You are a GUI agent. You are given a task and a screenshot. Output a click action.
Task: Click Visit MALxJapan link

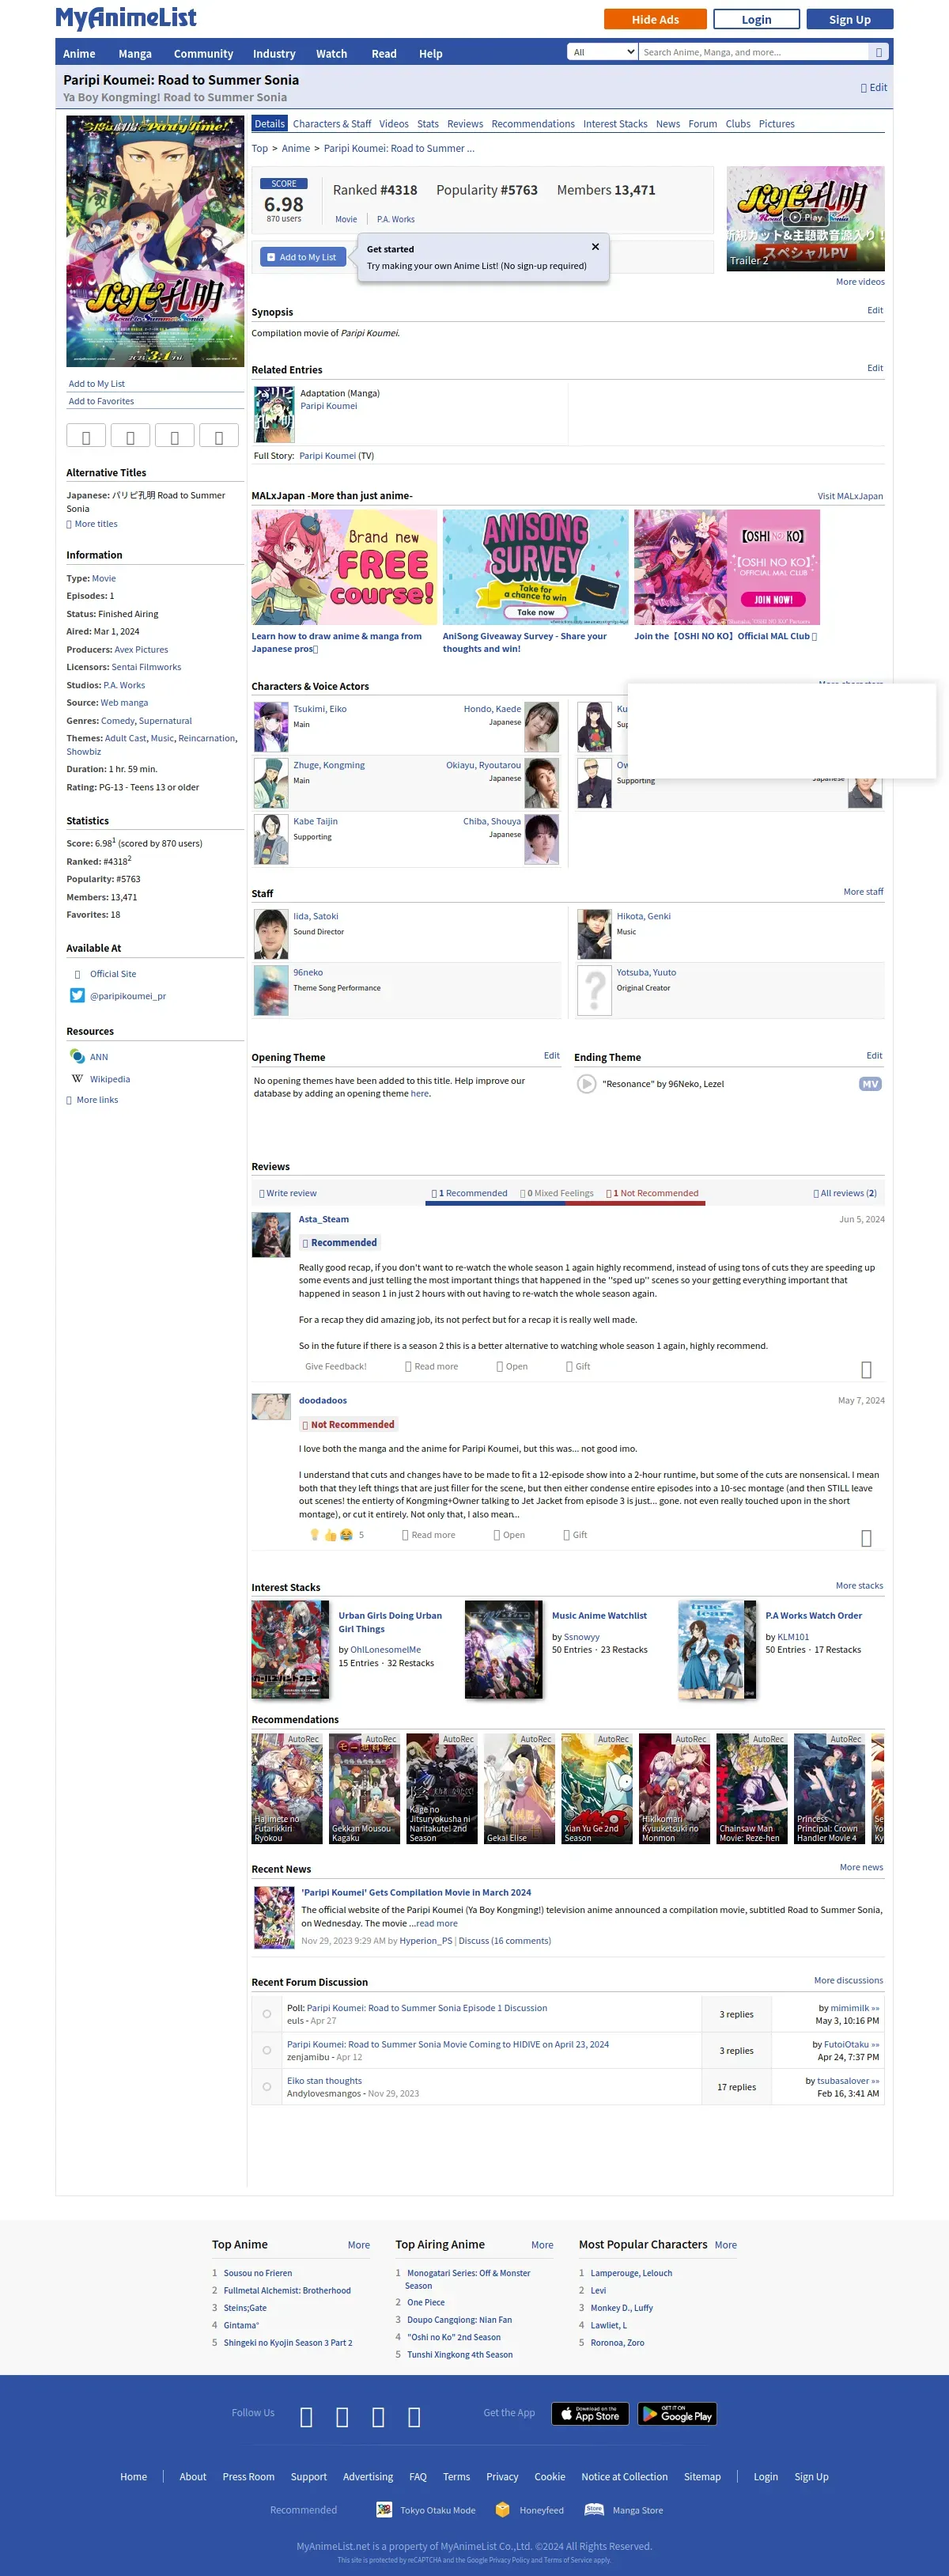coord(850,496)
